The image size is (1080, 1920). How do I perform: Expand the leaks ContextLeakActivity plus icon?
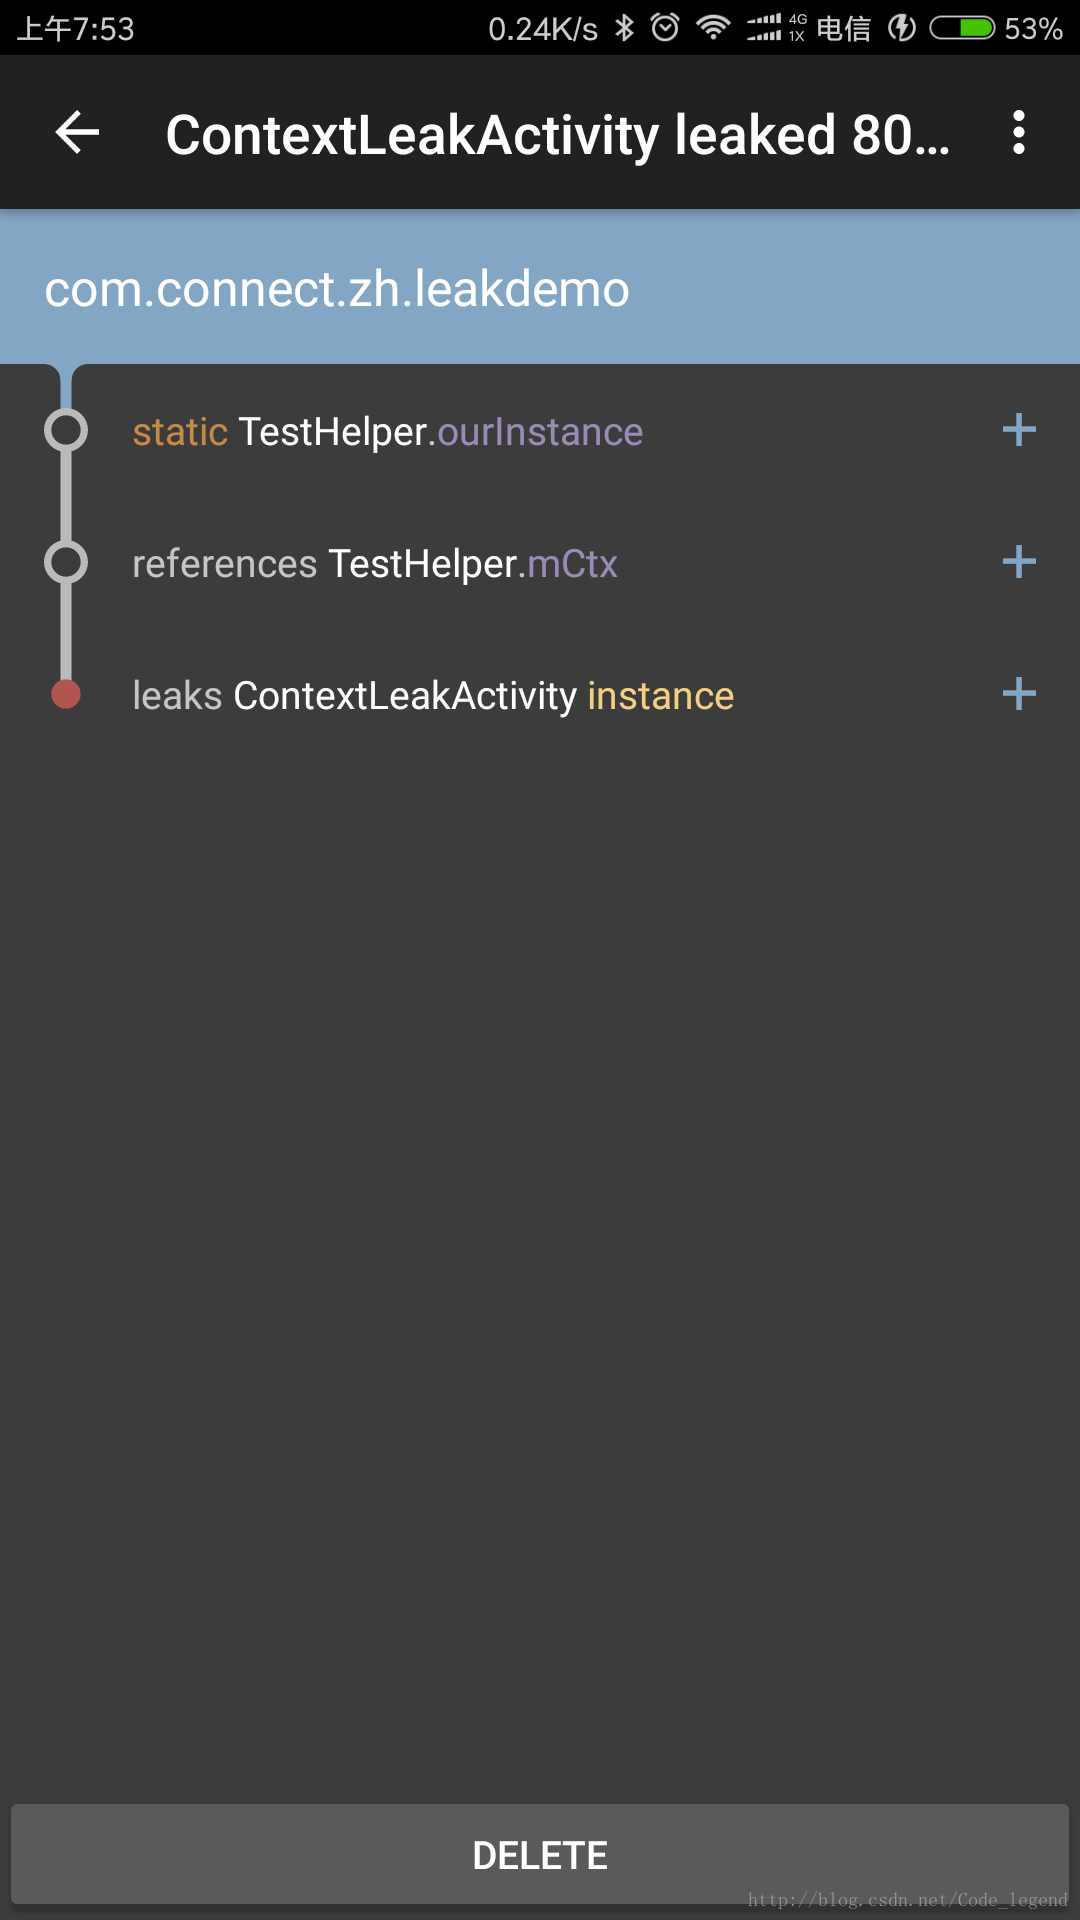pos(1018,695)
